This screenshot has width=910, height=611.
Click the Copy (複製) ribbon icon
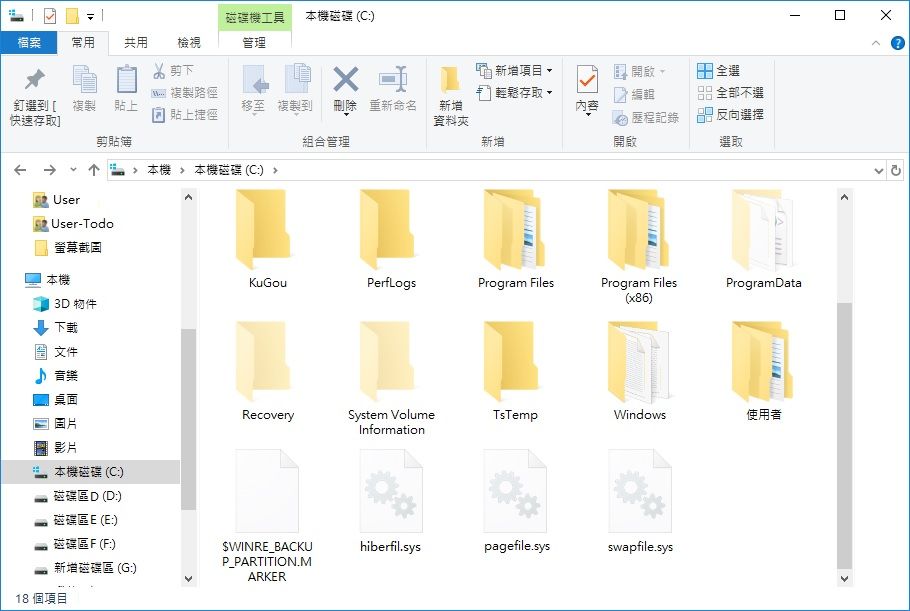point(85,79)
